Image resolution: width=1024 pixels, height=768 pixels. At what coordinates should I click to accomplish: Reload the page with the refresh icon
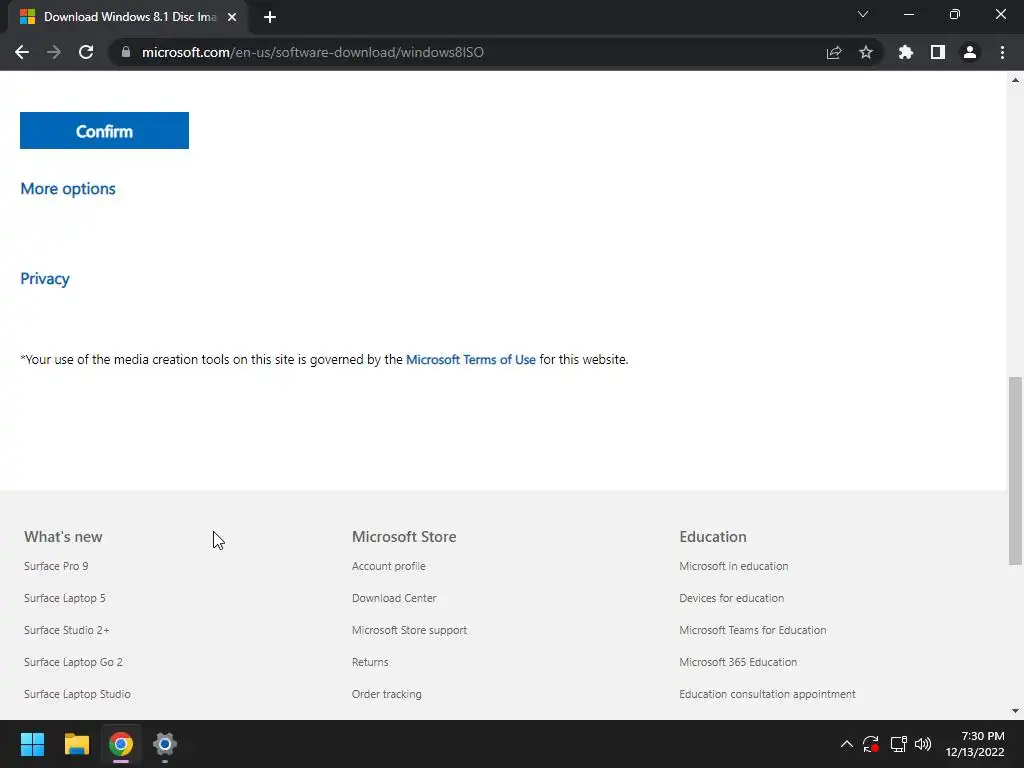pos(86,52)
